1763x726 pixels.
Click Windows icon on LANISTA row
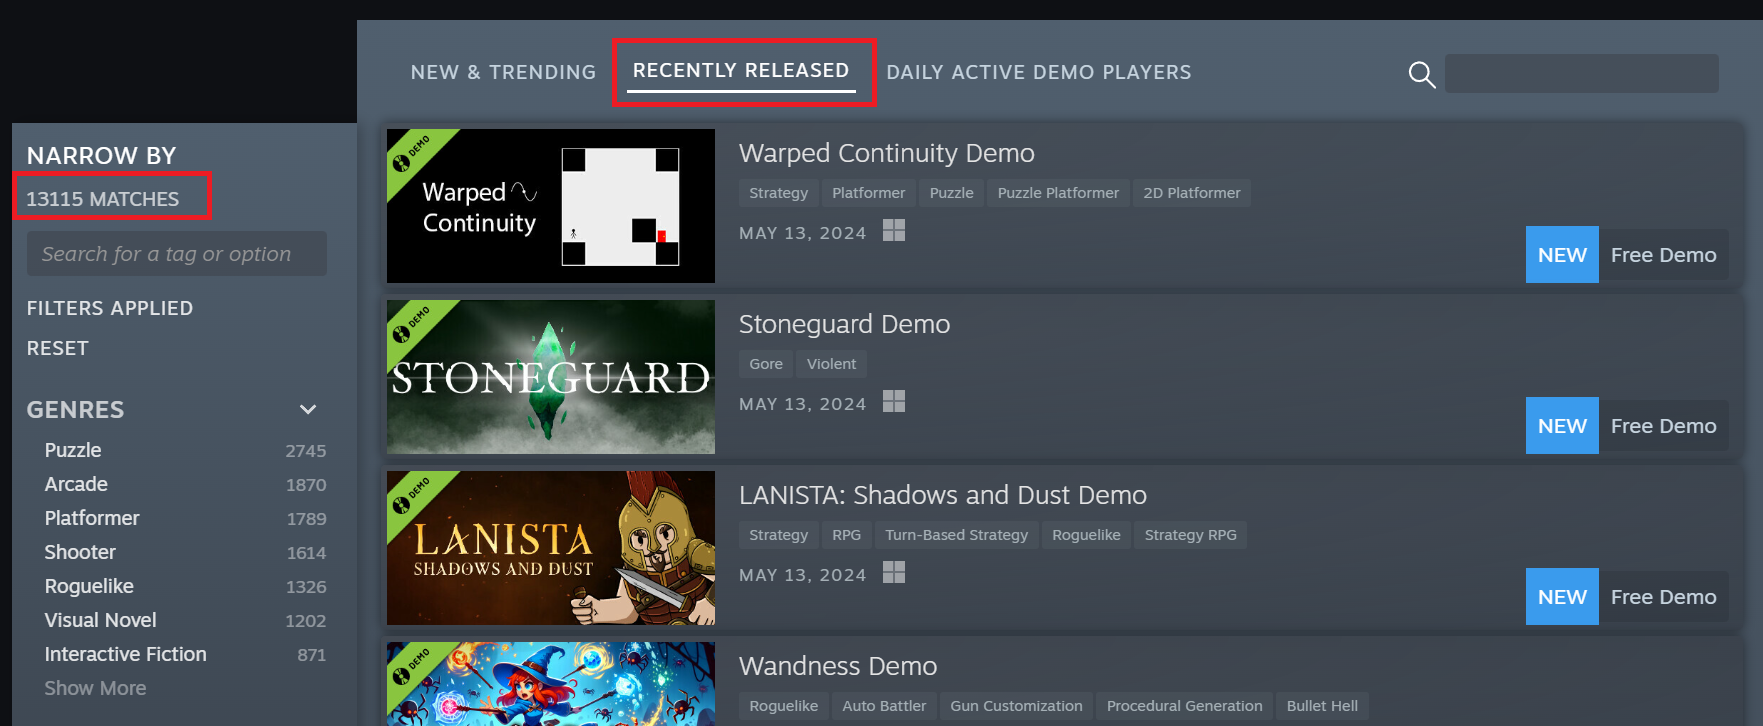[x=894, y=573]
